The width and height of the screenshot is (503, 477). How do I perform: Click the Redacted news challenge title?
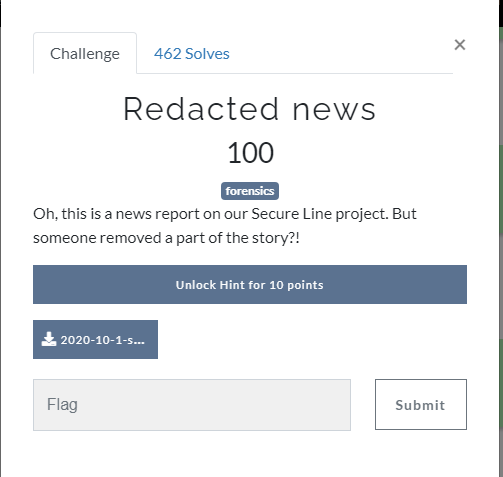[x=250, y=109]
